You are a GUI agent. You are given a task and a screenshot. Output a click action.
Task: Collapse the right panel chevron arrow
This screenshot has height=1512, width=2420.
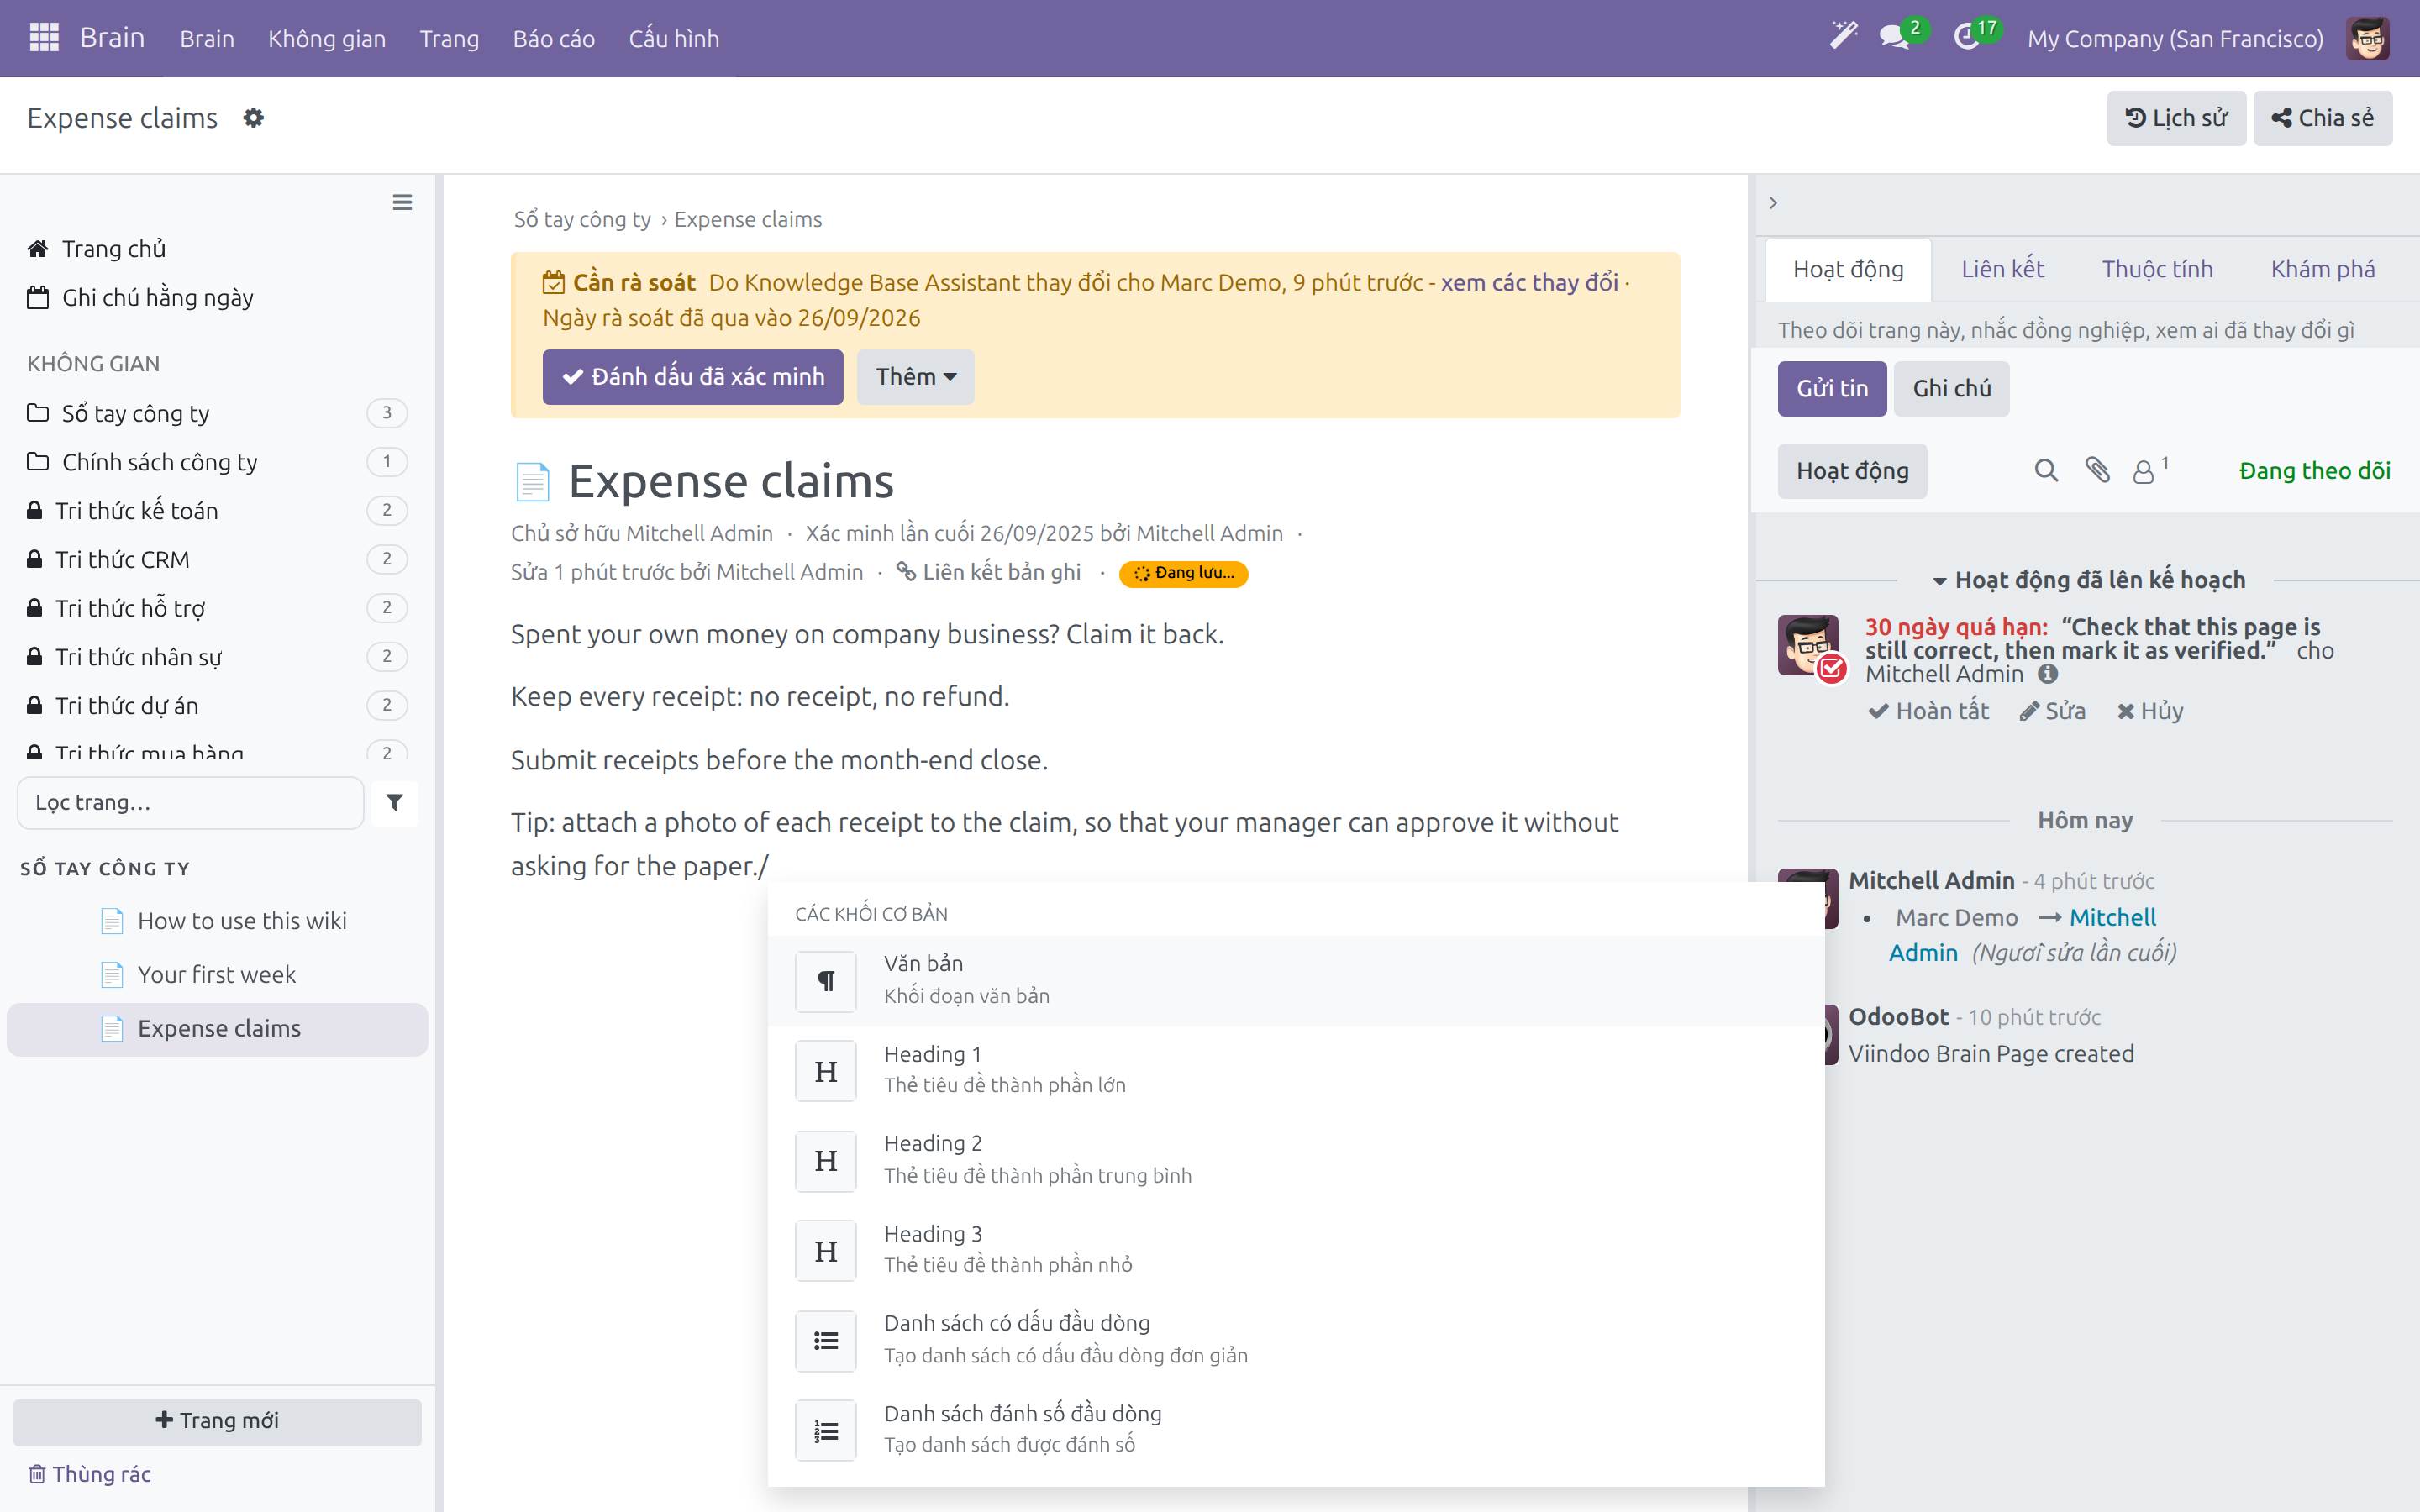point(1773,203)
